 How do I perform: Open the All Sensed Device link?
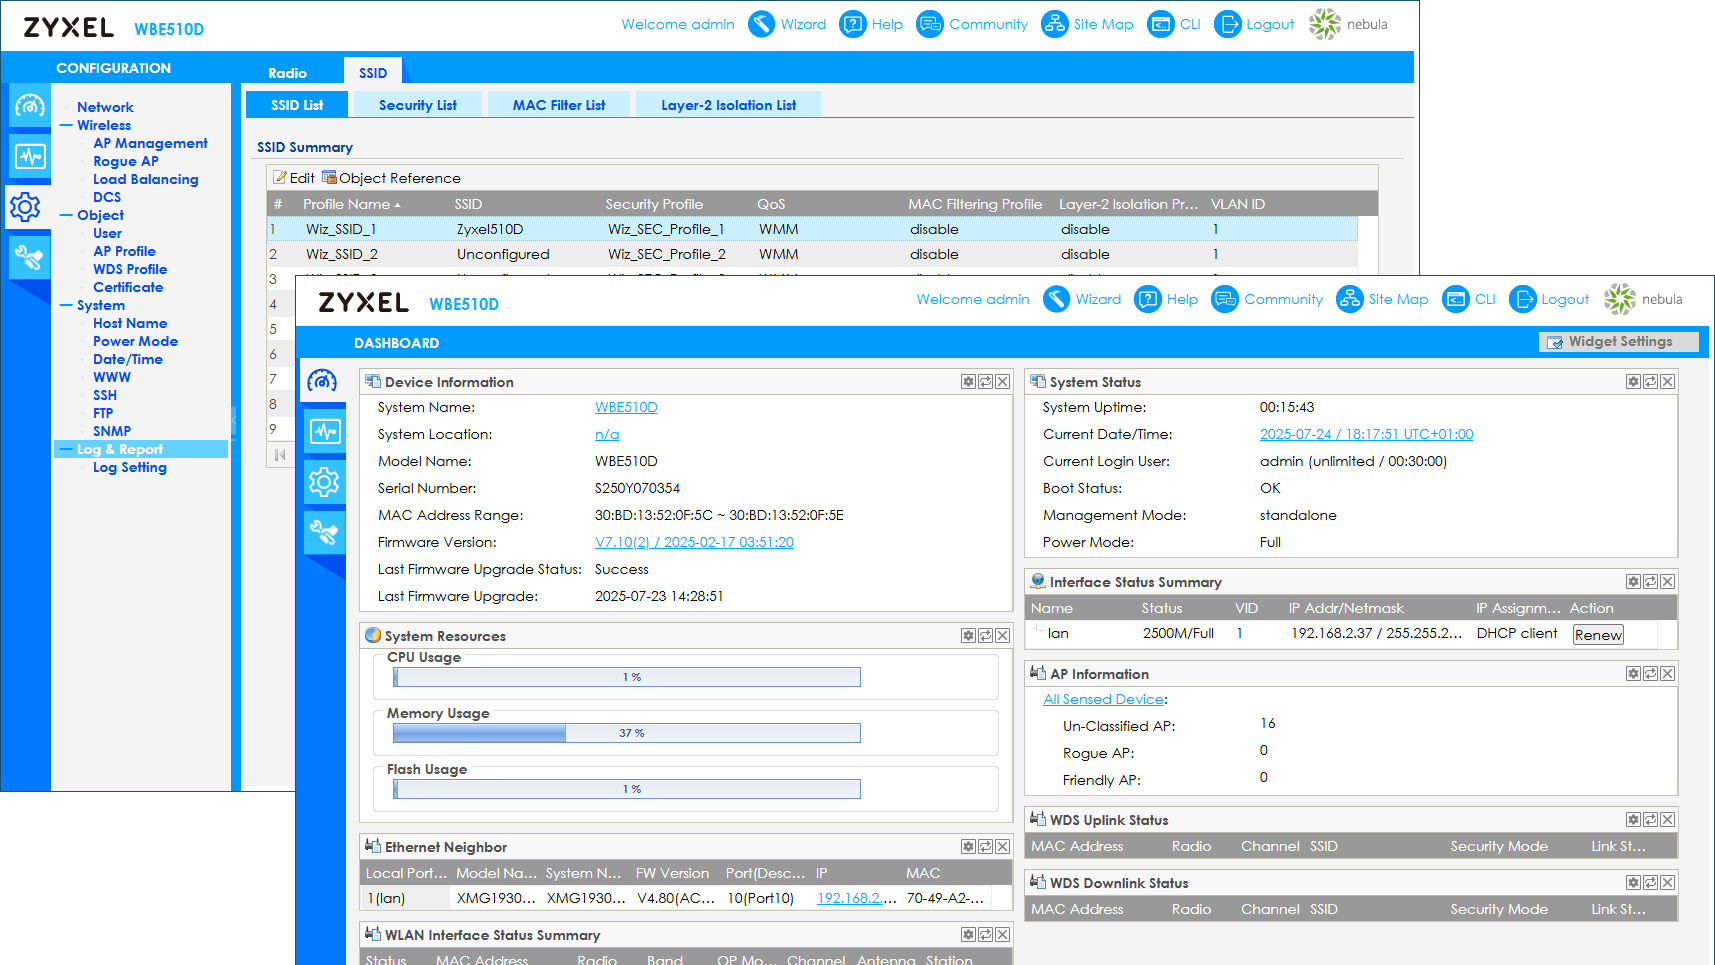click(1104, 699)
